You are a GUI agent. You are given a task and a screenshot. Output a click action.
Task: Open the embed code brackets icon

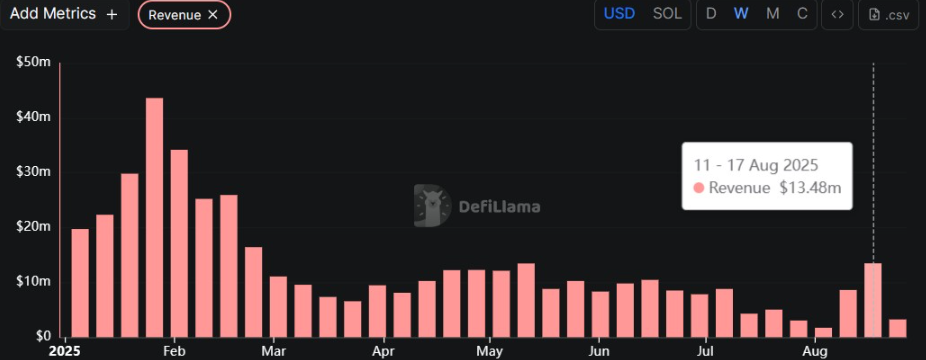pyautogui.click(x=837, y=14)
